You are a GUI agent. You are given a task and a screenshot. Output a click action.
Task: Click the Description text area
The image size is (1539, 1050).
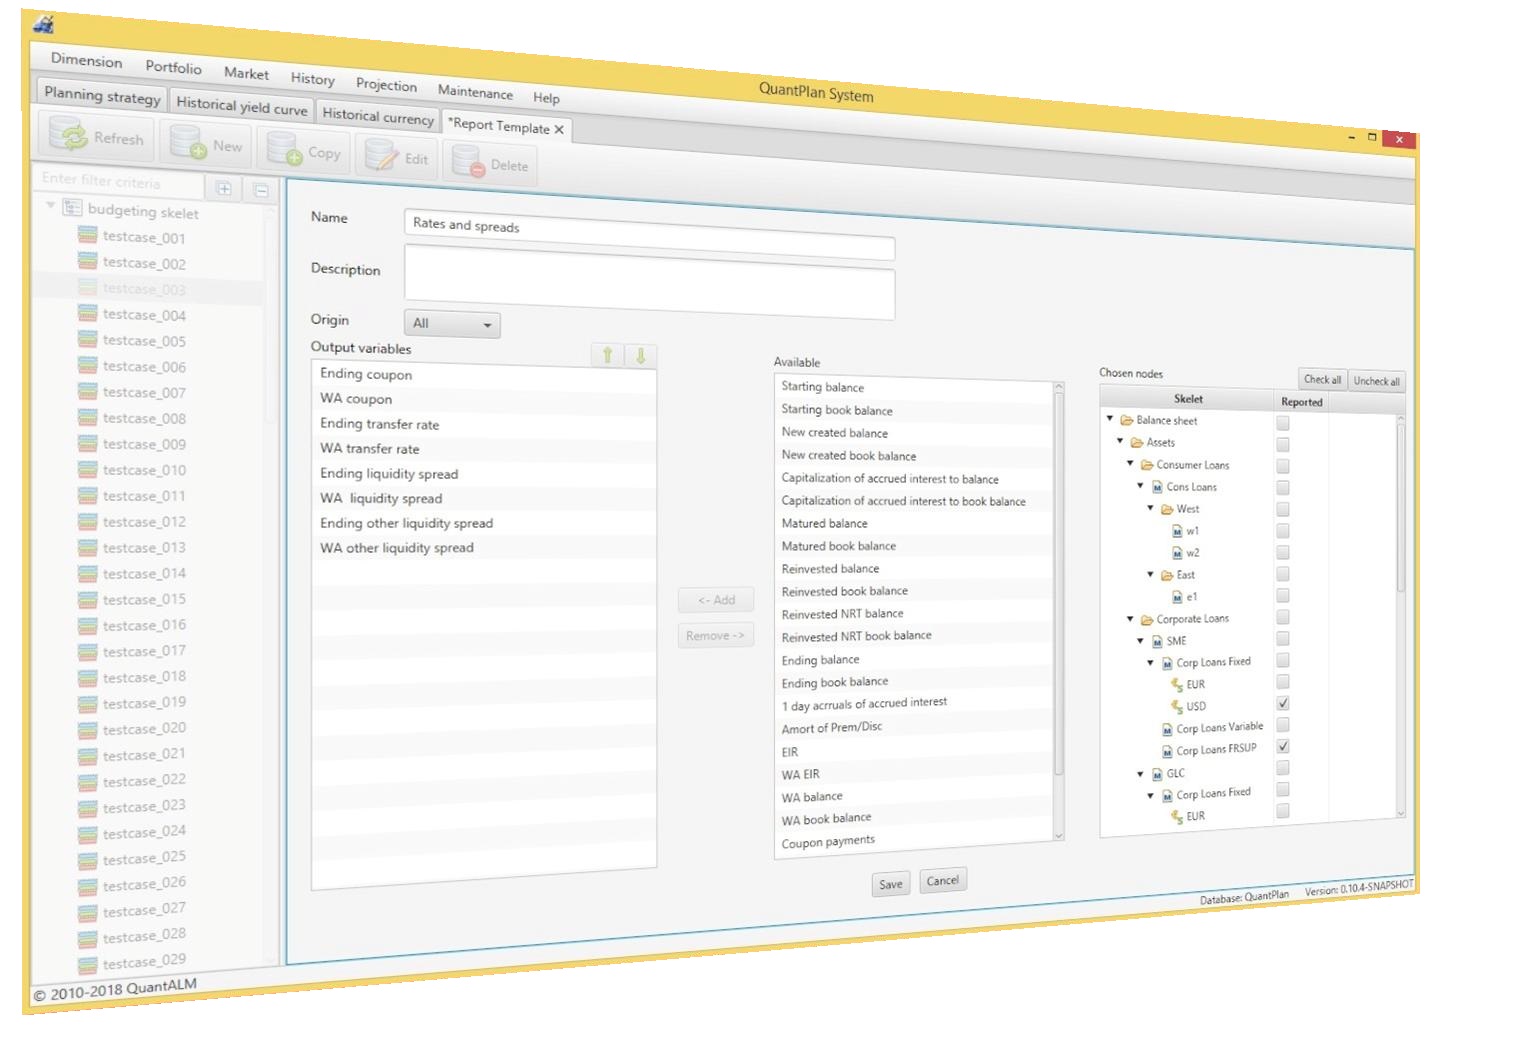tap(649, 284)
